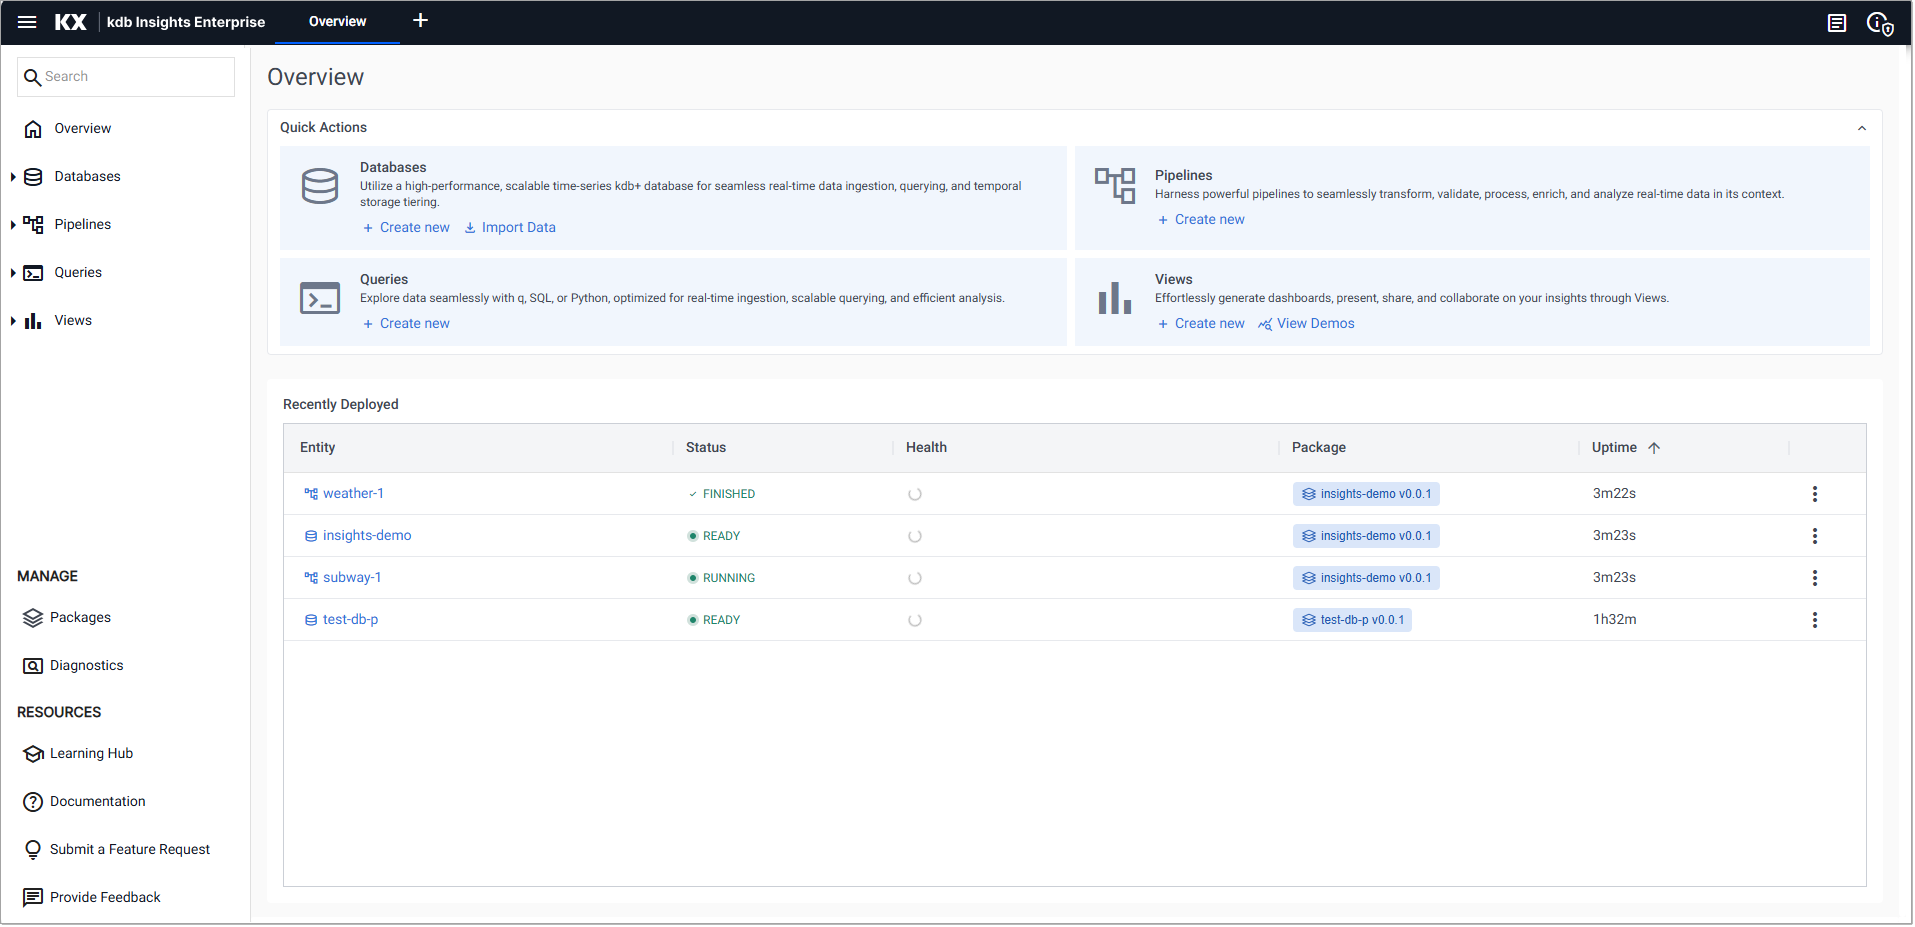The width and height of the screenshot is (1915, 927).
Task: Open the kebab menu for test-db-p
Action: tap(1814, 619)
